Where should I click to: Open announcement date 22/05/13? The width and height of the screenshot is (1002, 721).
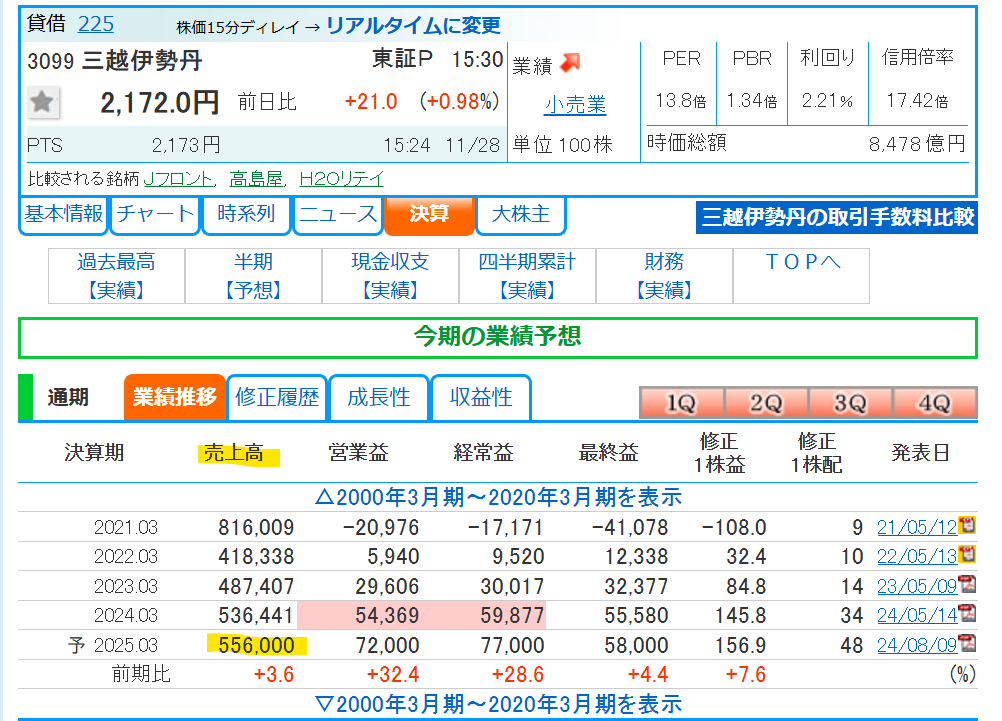[x=917, y=557]
